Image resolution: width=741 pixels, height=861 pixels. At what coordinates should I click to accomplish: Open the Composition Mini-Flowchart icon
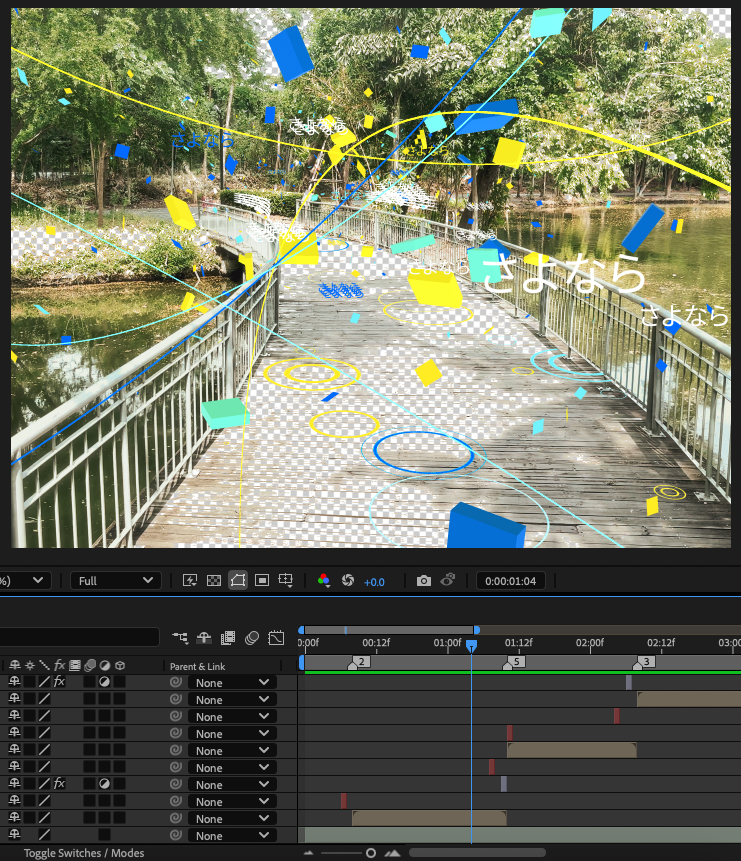pyautogui.click(x=180, y=638)
